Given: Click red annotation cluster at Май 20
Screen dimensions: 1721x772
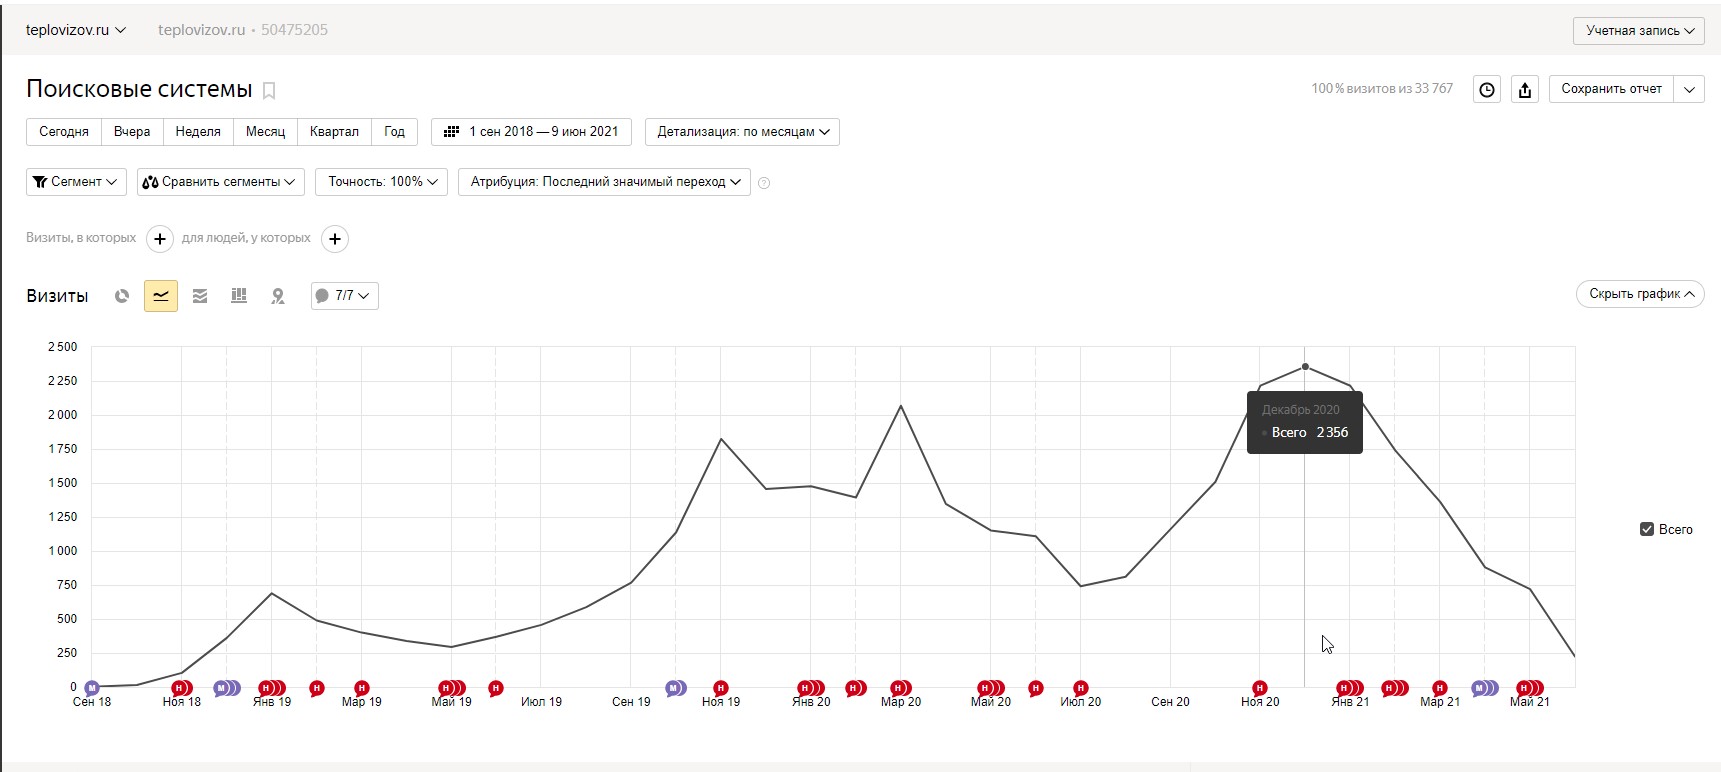Looking at the screenshot, I should click(x=991, y=688).
